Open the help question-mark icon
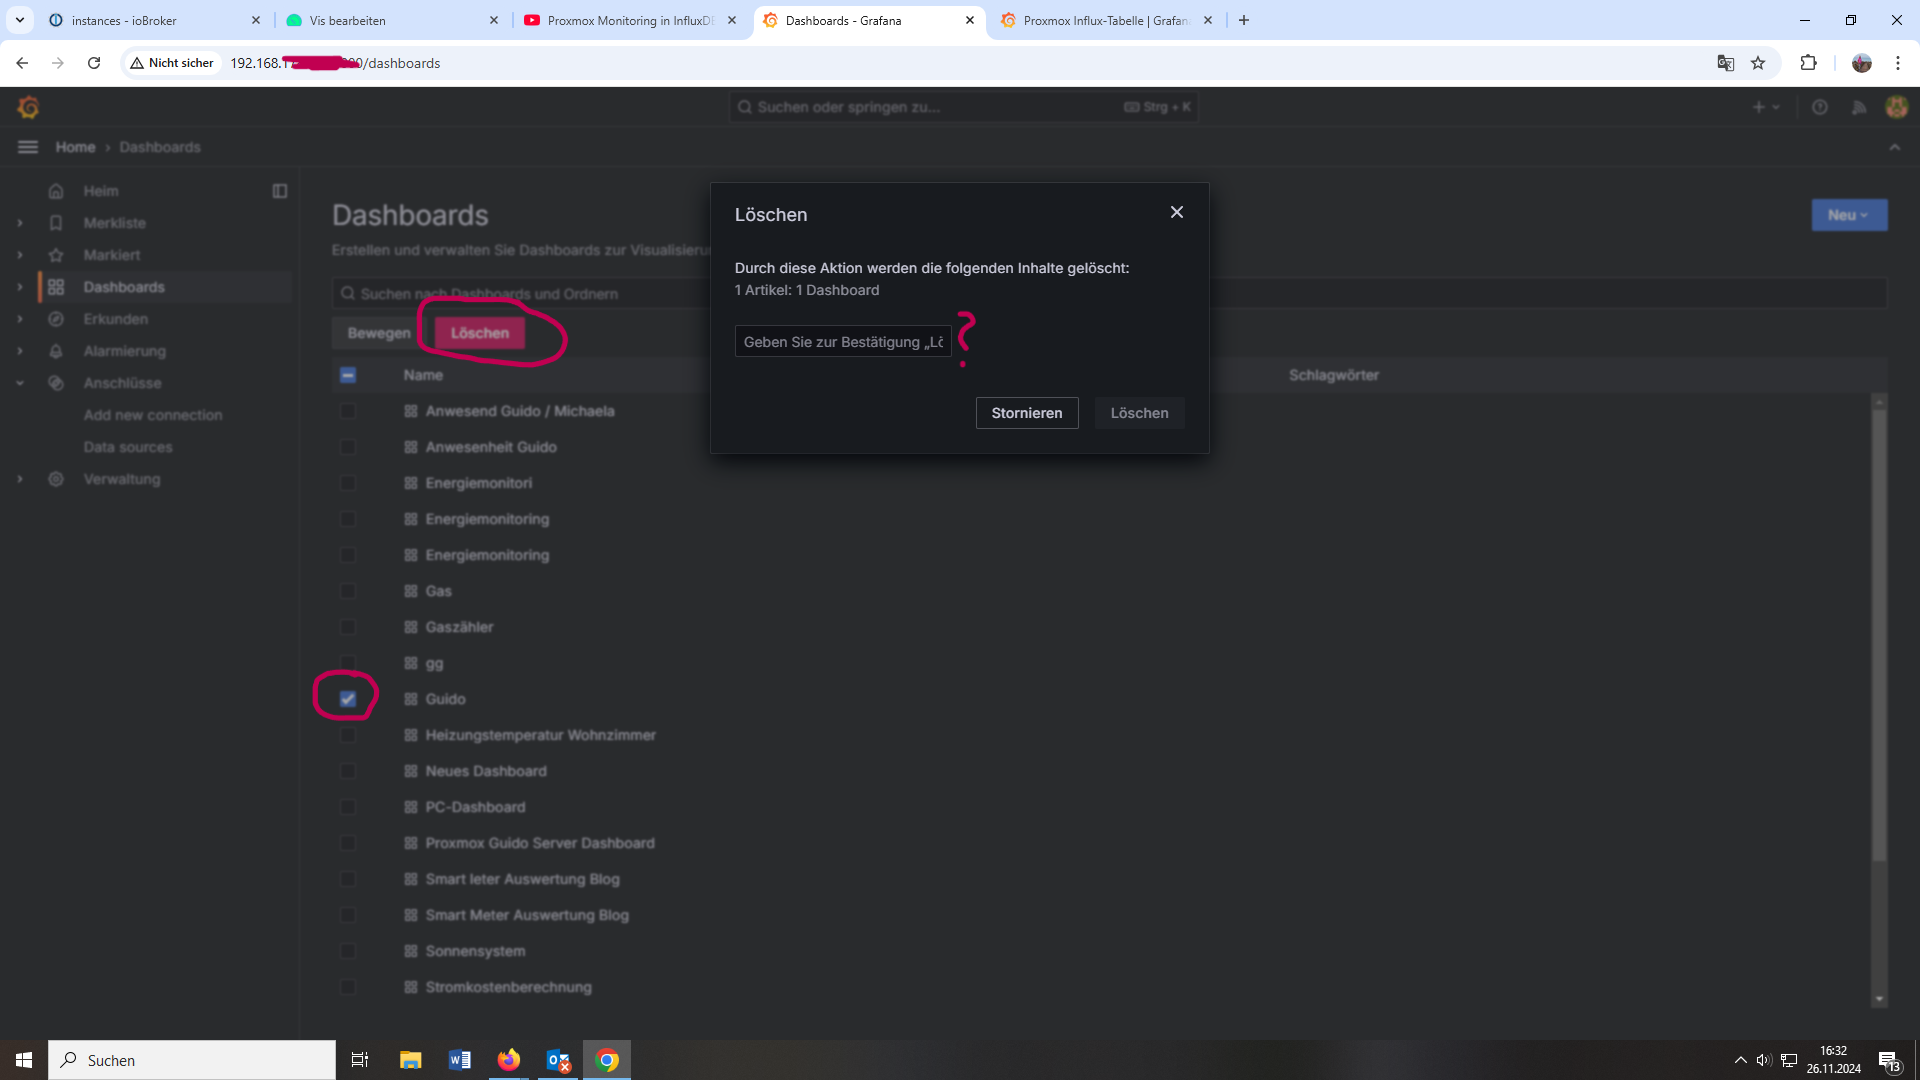Image resolution: width=1920 pixels, height=1080 pixels. (x=1820, y=107)
